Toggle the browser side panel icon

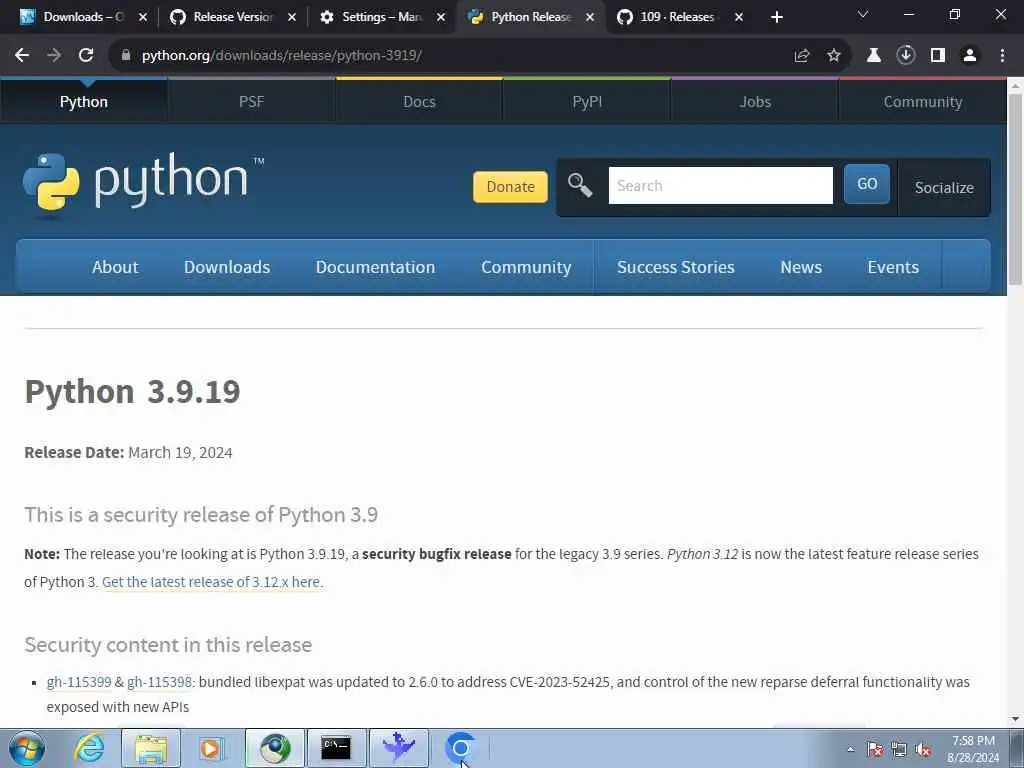(938, 56)
